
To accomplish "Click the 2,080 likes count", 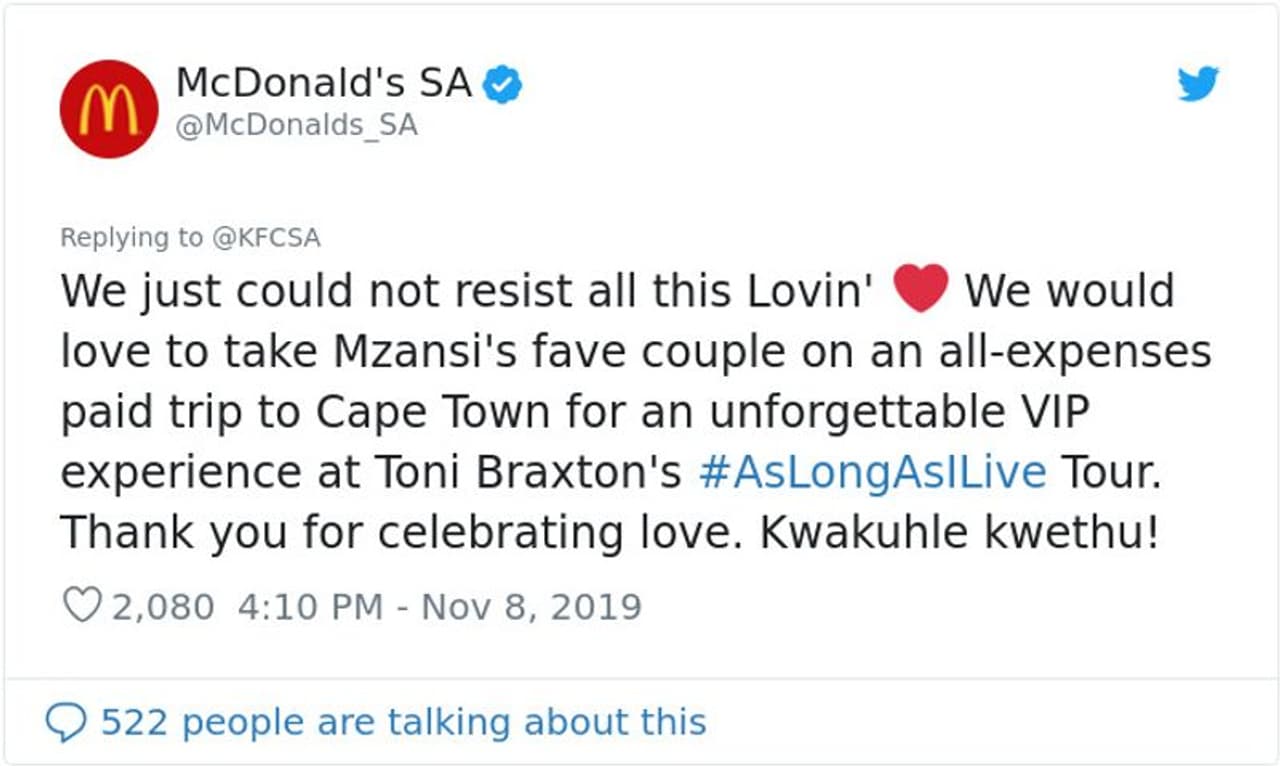I will click(162, 607).
